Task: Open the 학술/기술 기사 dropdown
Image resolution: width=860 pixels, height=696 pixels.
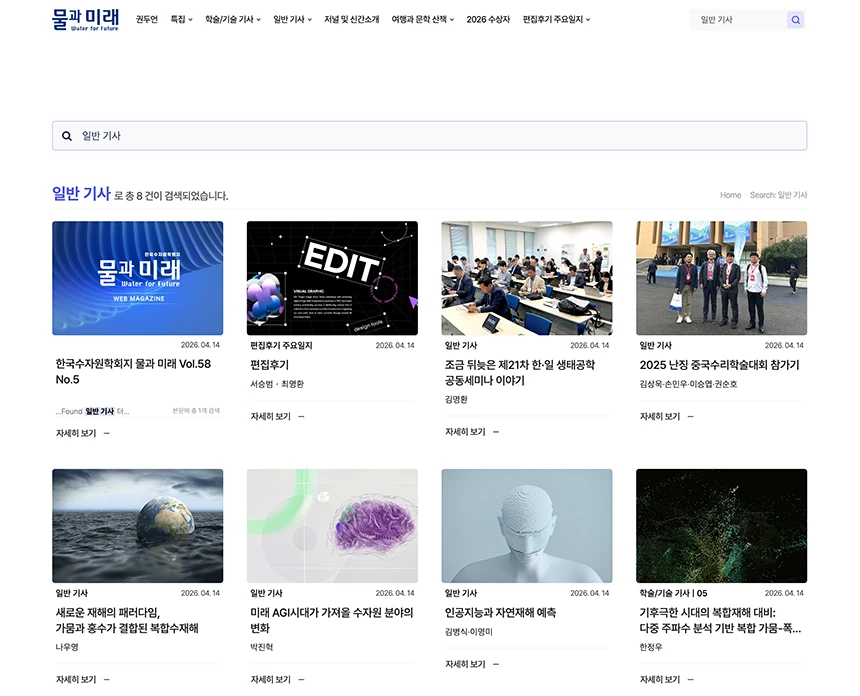Action: [233, 18]
